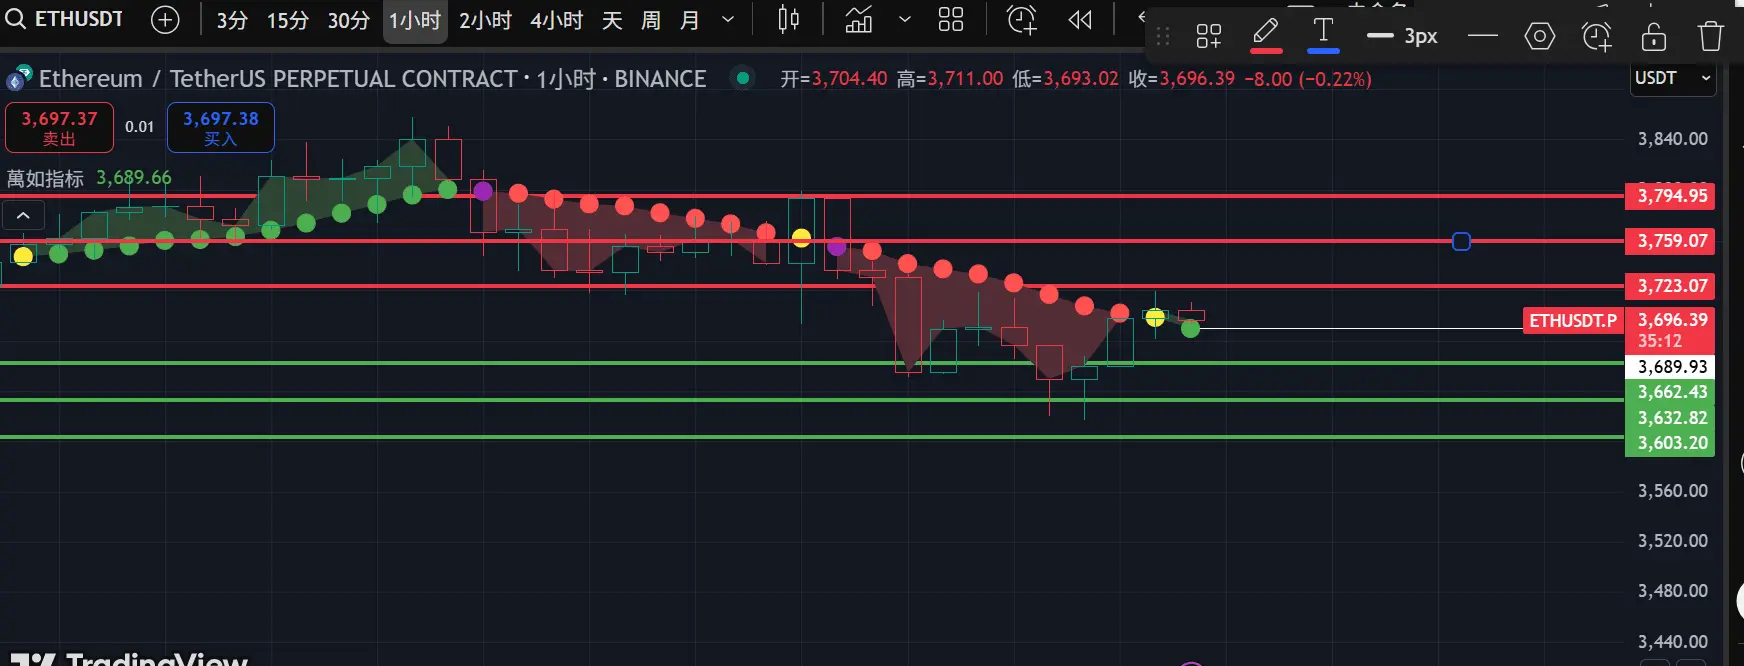Click the ETHUSDT.P symbol price tag
Viewport: 1744px width, 666px height.
coord(1573,321)
